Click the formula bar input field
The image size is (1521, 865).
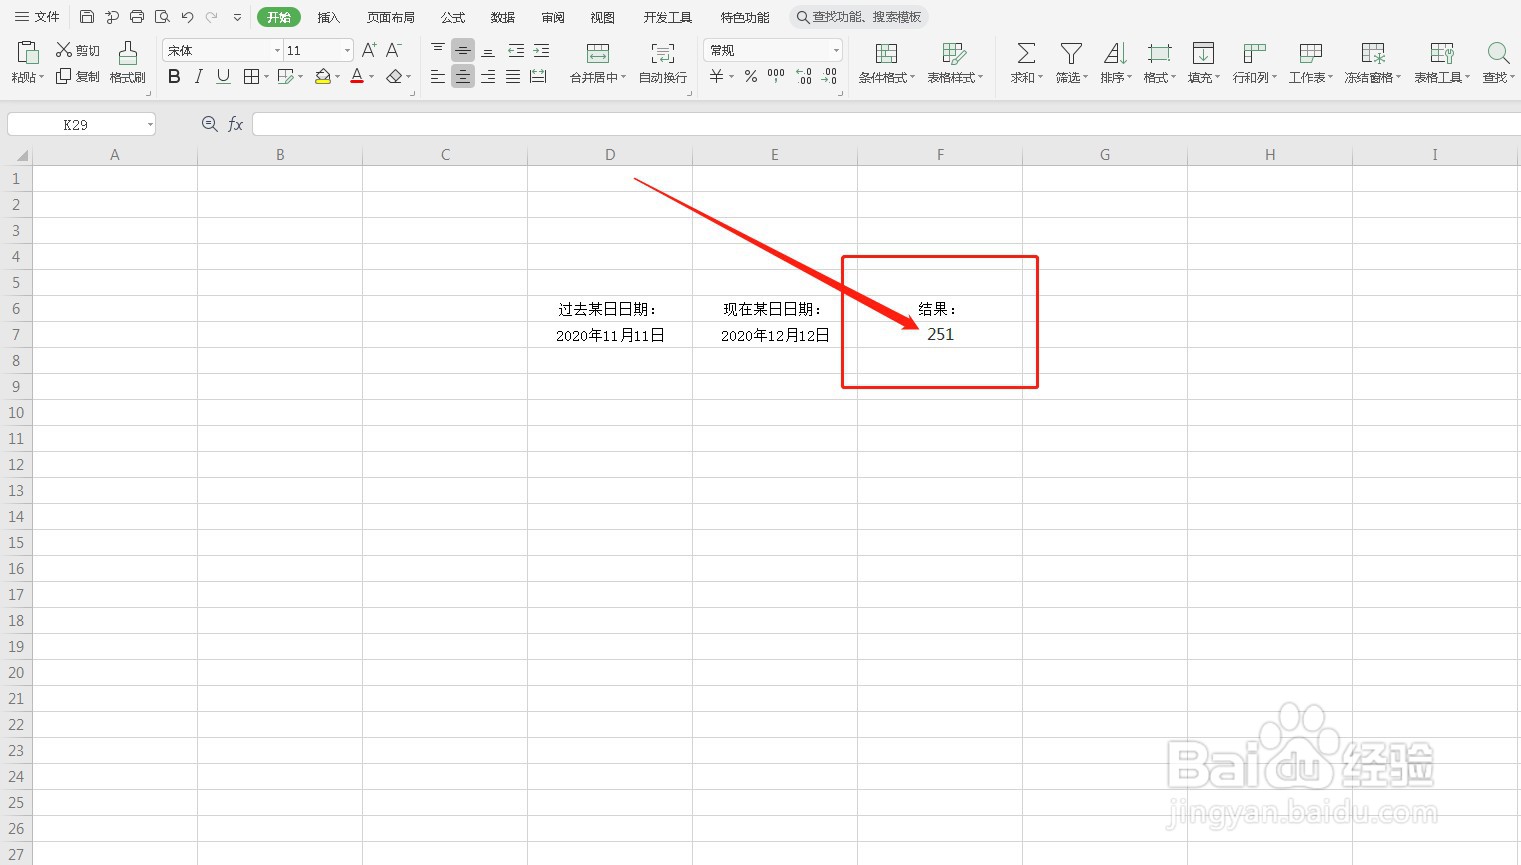886,124
